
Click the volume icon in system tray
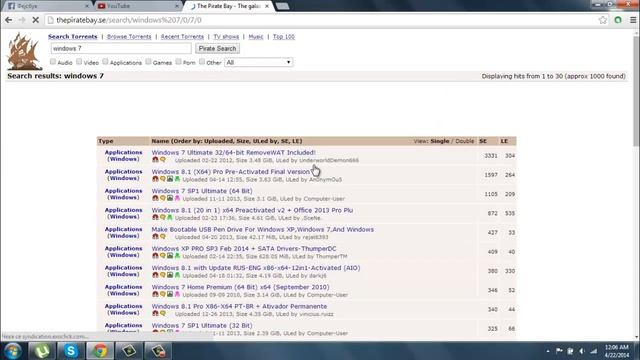click(582, 351)
